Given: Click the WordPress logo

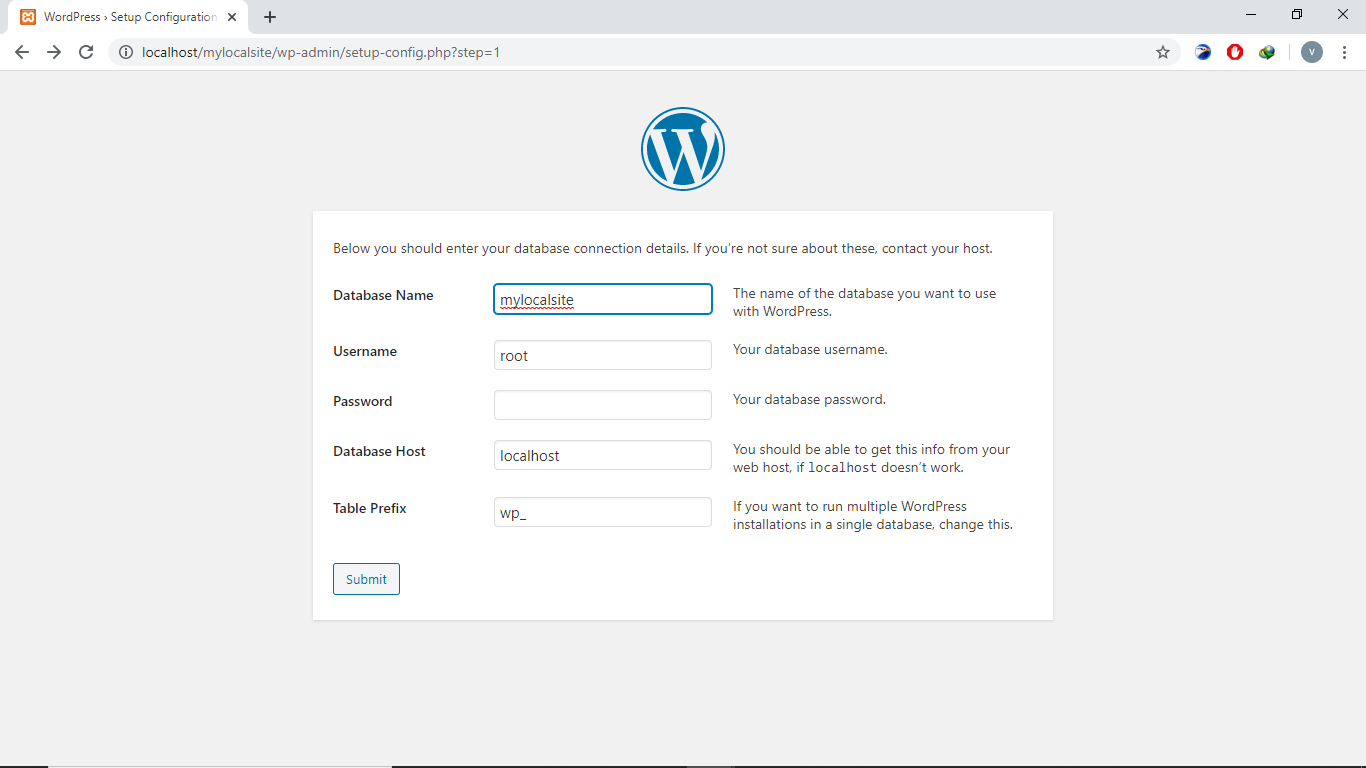Looking at the screenshot, I should 683,149.
